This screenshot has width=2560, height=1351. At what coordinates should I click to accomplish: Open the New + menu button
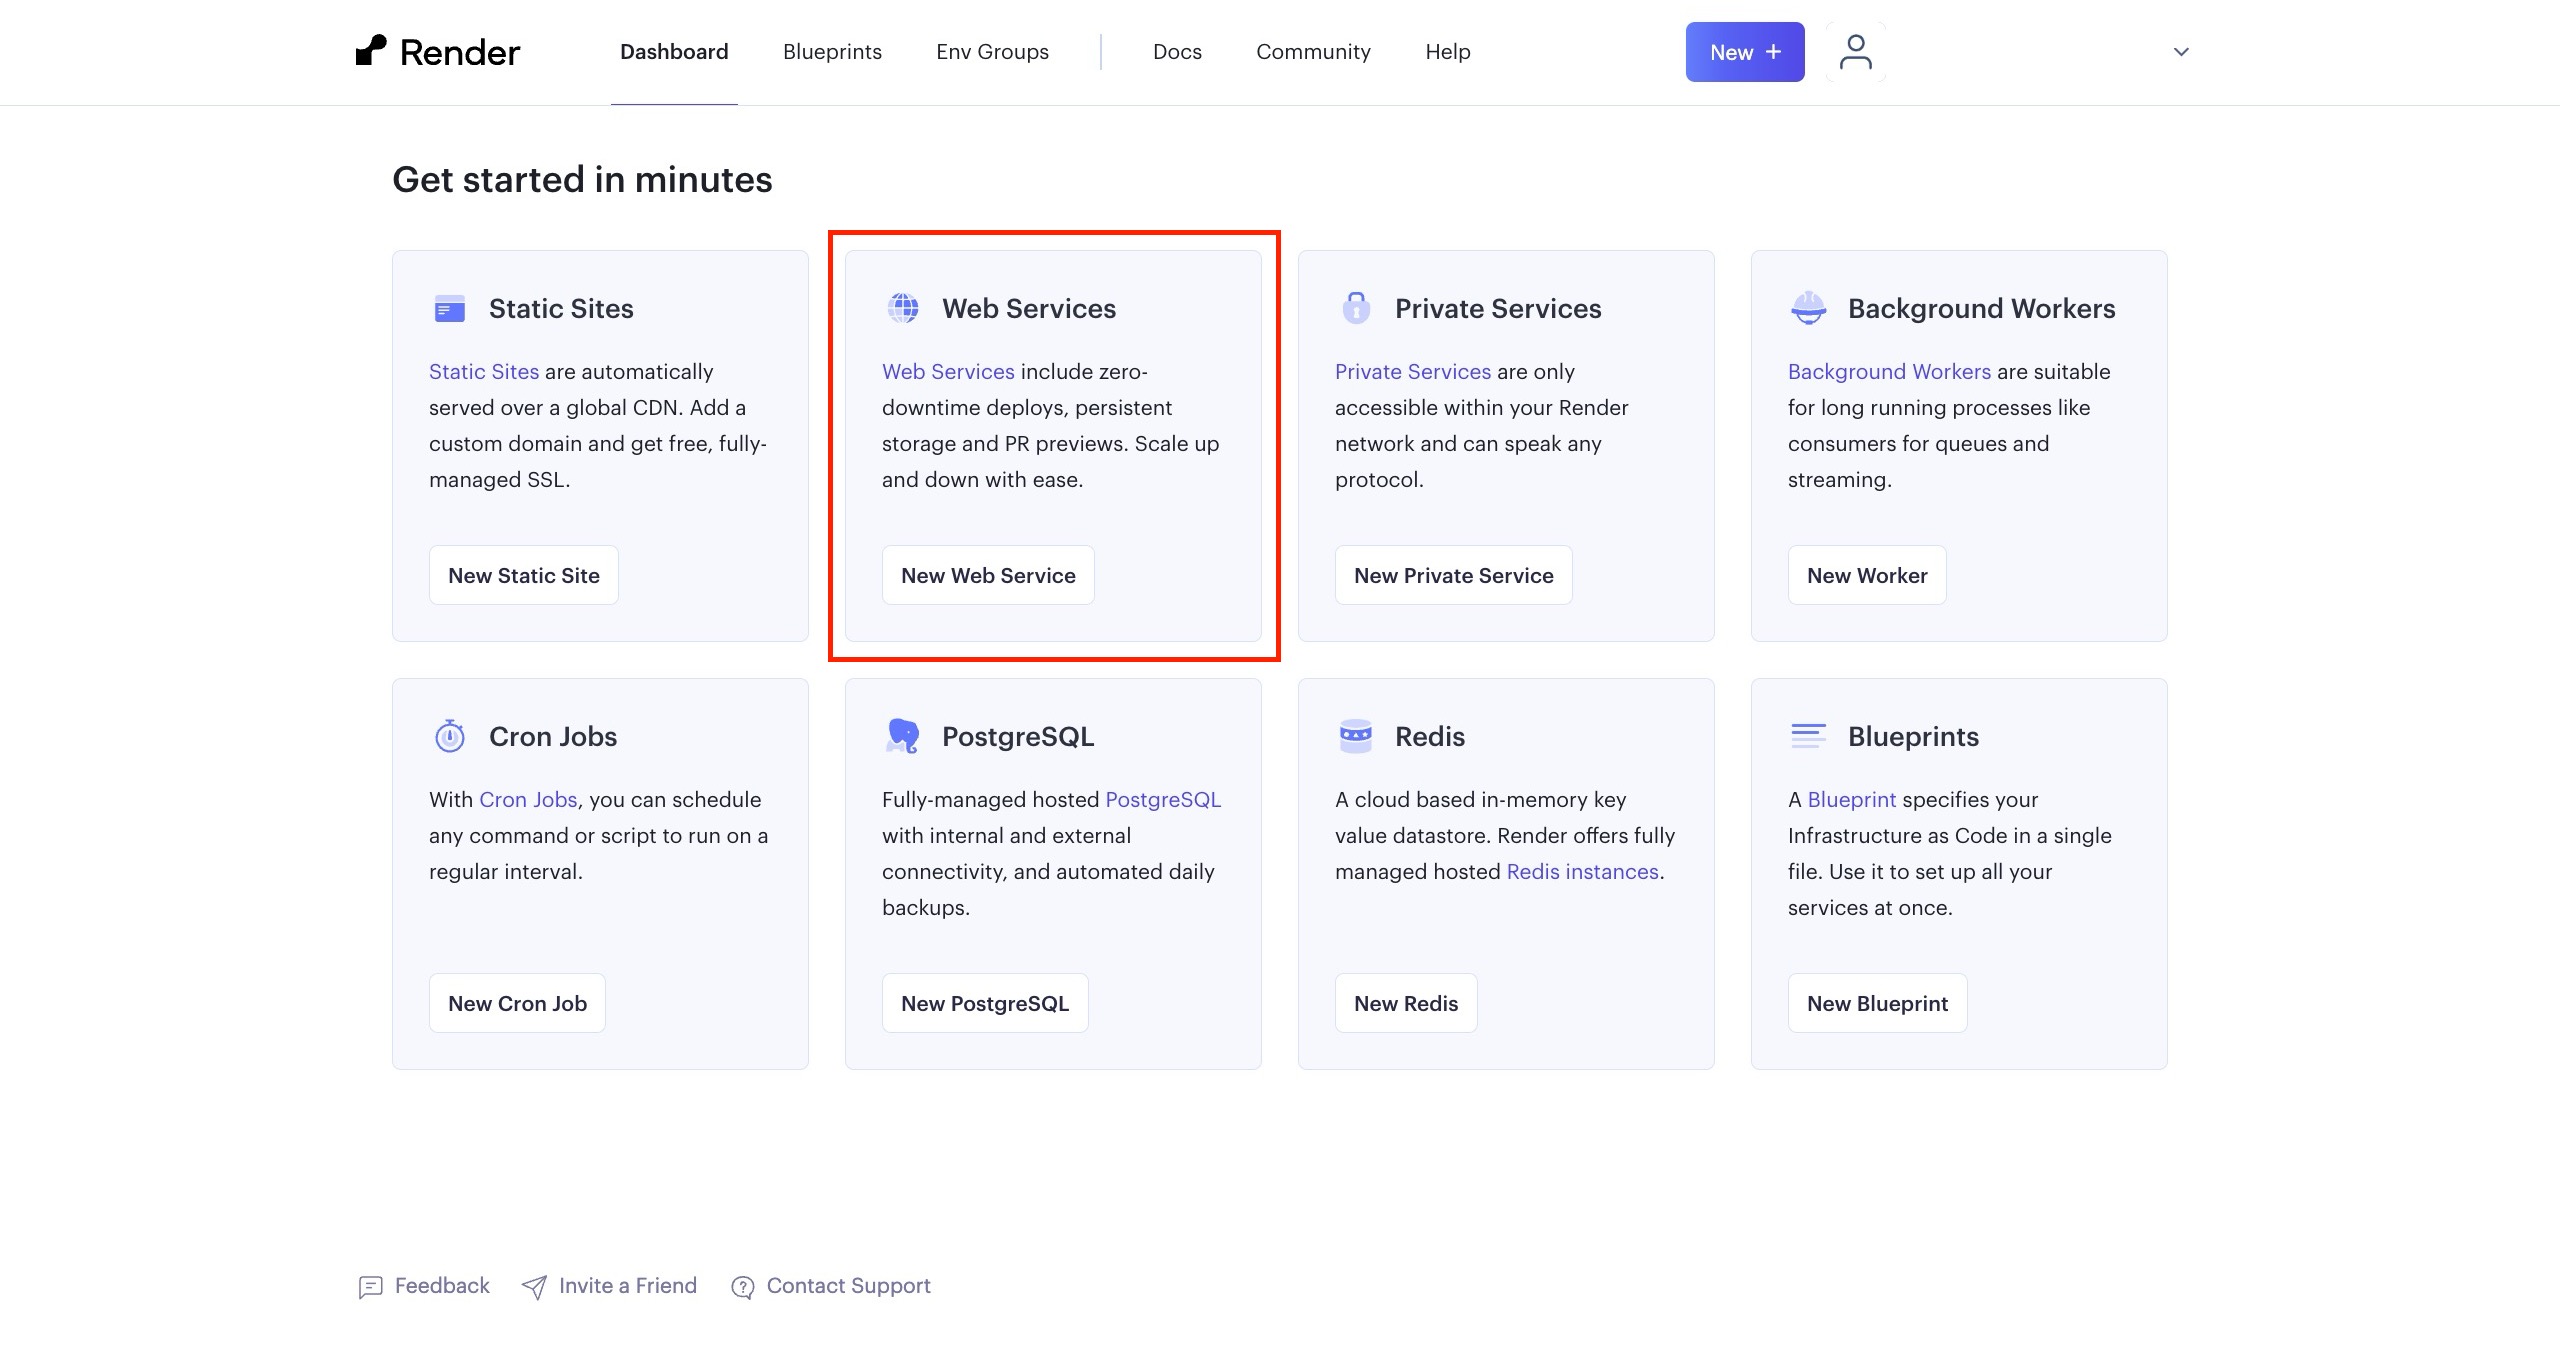[x=1745, y=52]
